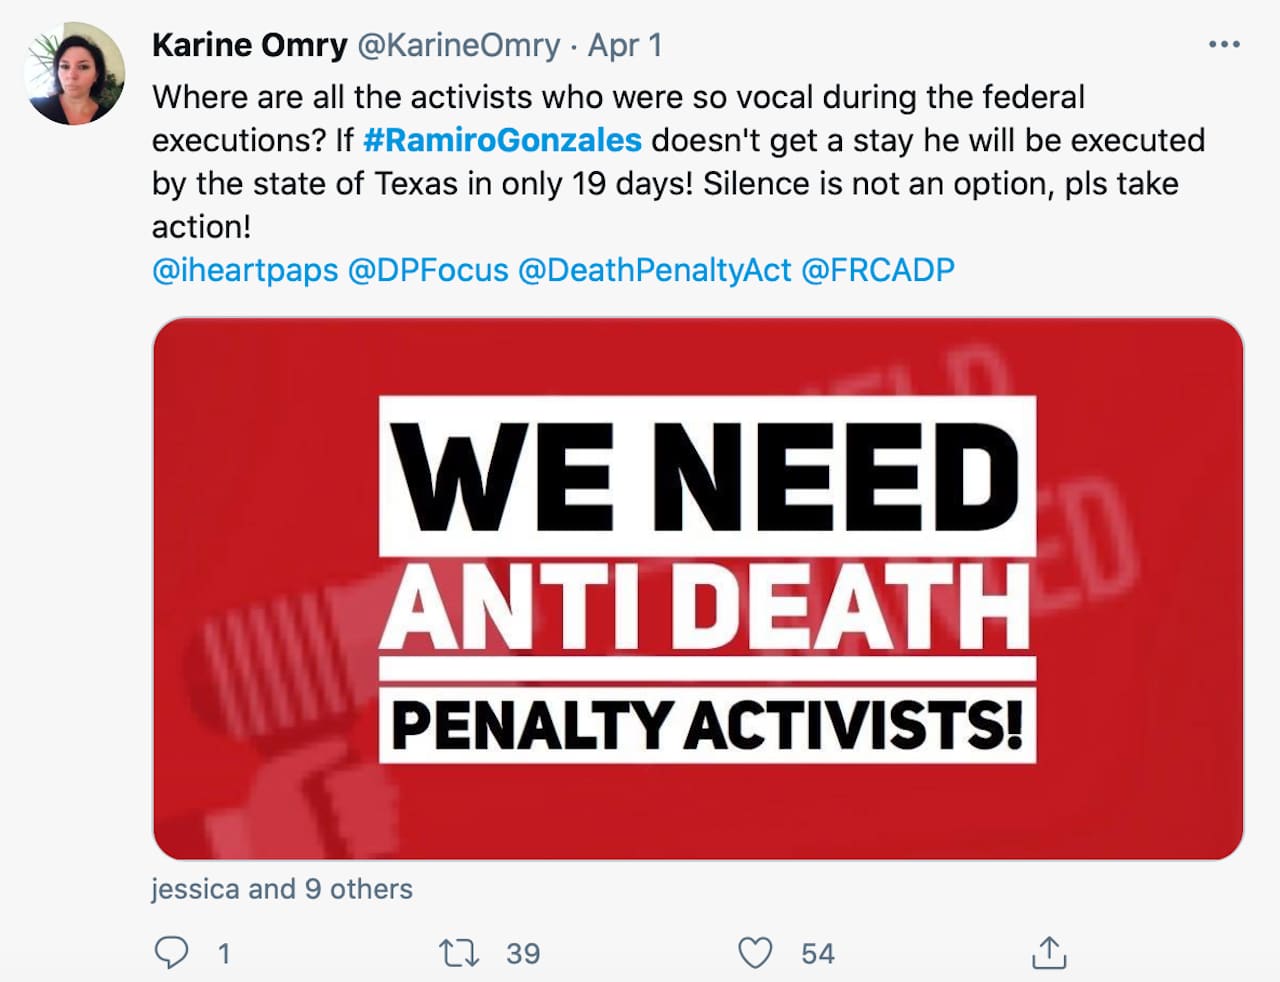Click the reply speech bubble icon
1280x982 pixels.
171,952
